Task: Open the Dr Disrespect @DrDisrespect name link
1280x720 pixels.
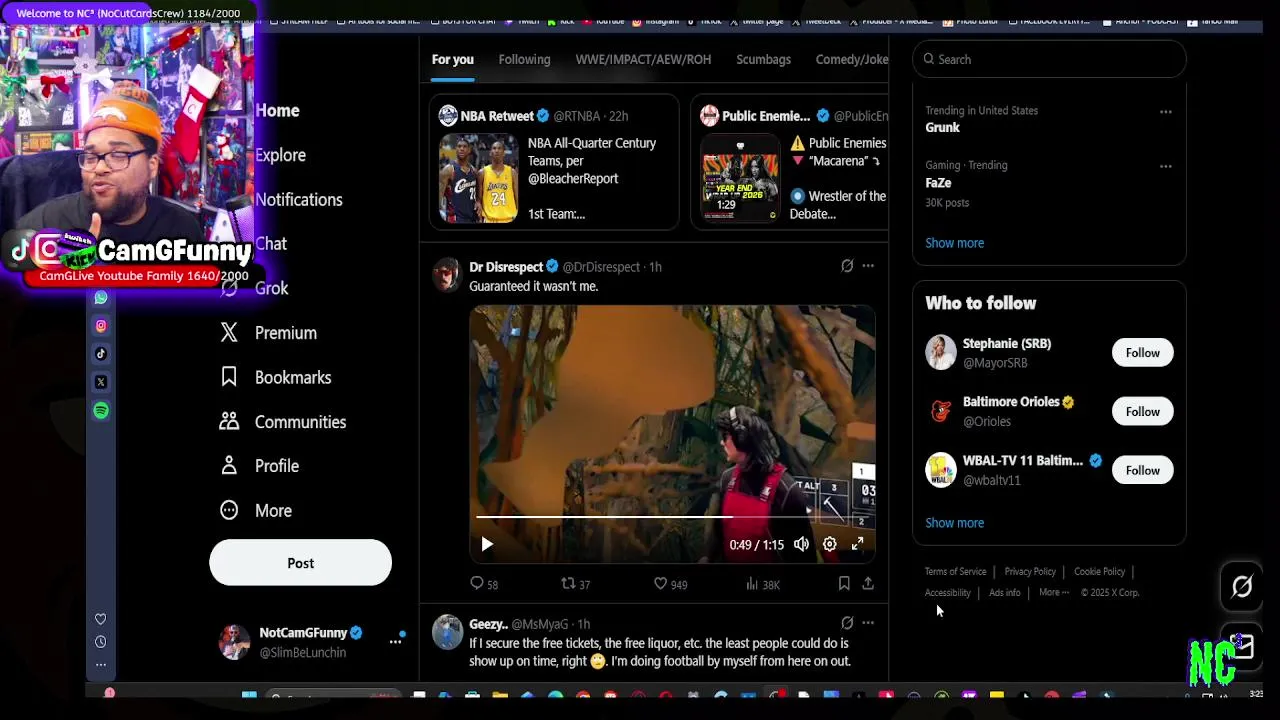Action: click(554, 267)
